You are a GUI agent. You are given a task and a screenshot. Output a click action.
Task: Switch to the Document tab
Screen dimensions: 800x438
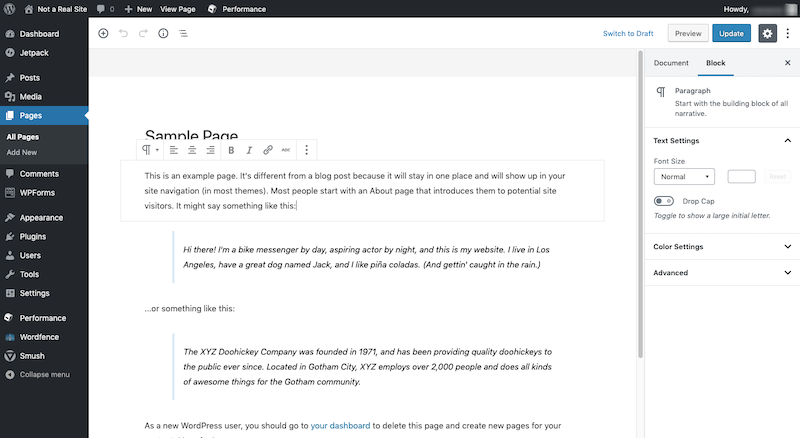tap(670, 63)
